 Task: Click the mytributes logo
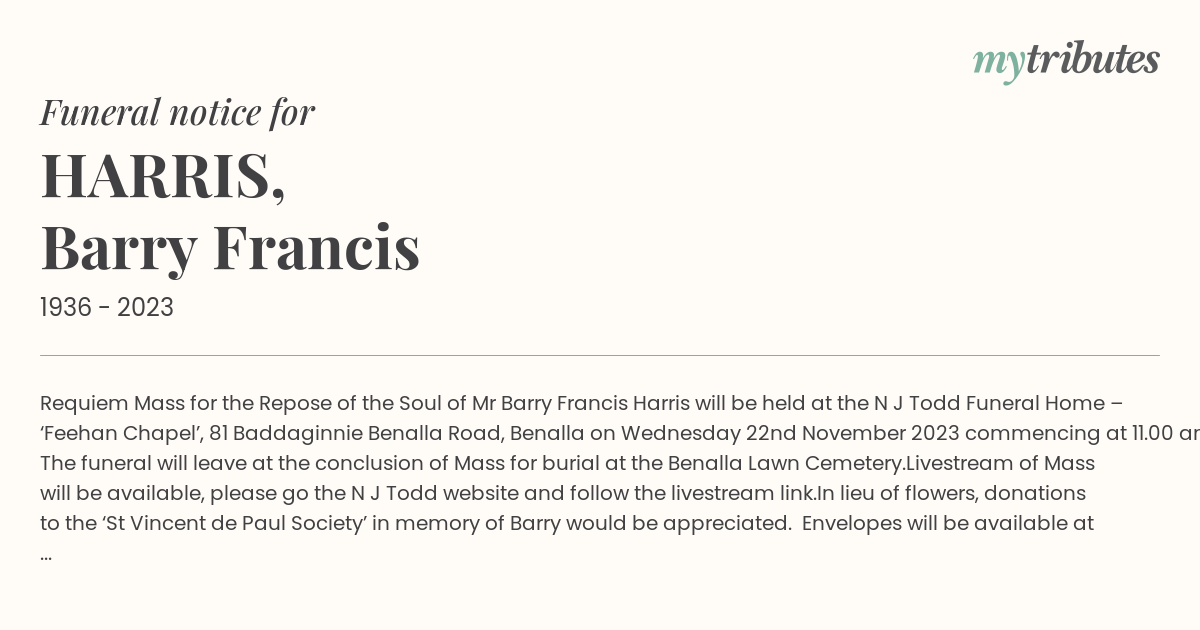1066,61
